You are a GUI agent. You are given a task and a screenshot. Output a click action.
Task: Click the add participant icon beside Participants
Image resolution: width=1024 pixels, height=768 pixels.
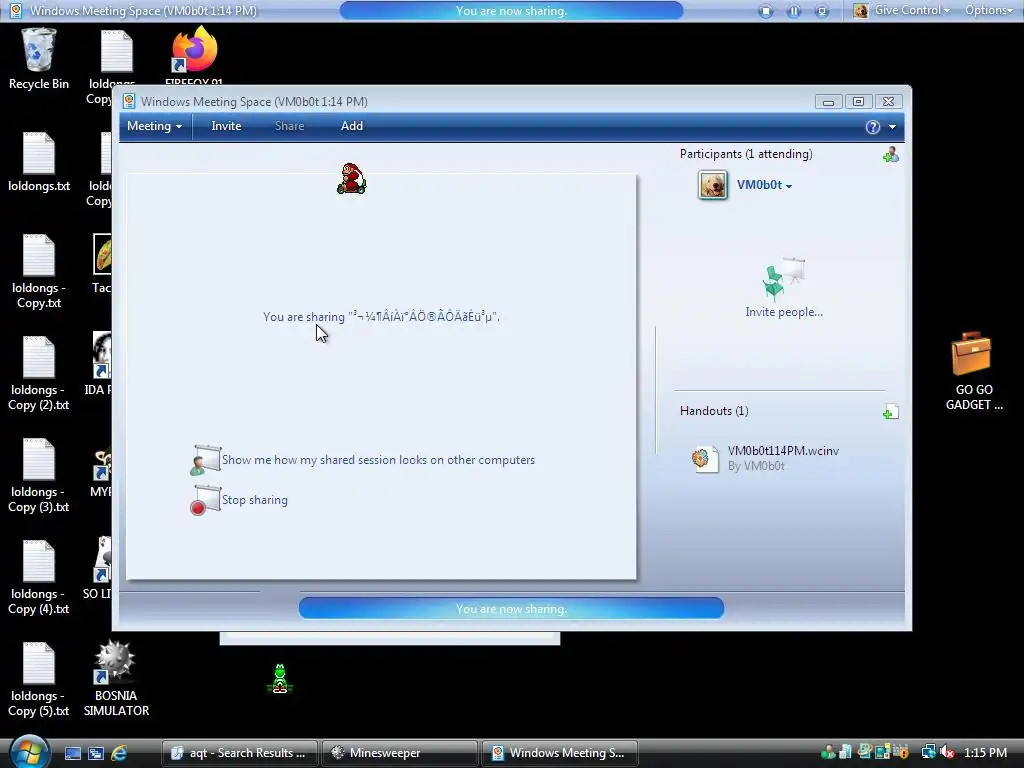click(891, 155)
